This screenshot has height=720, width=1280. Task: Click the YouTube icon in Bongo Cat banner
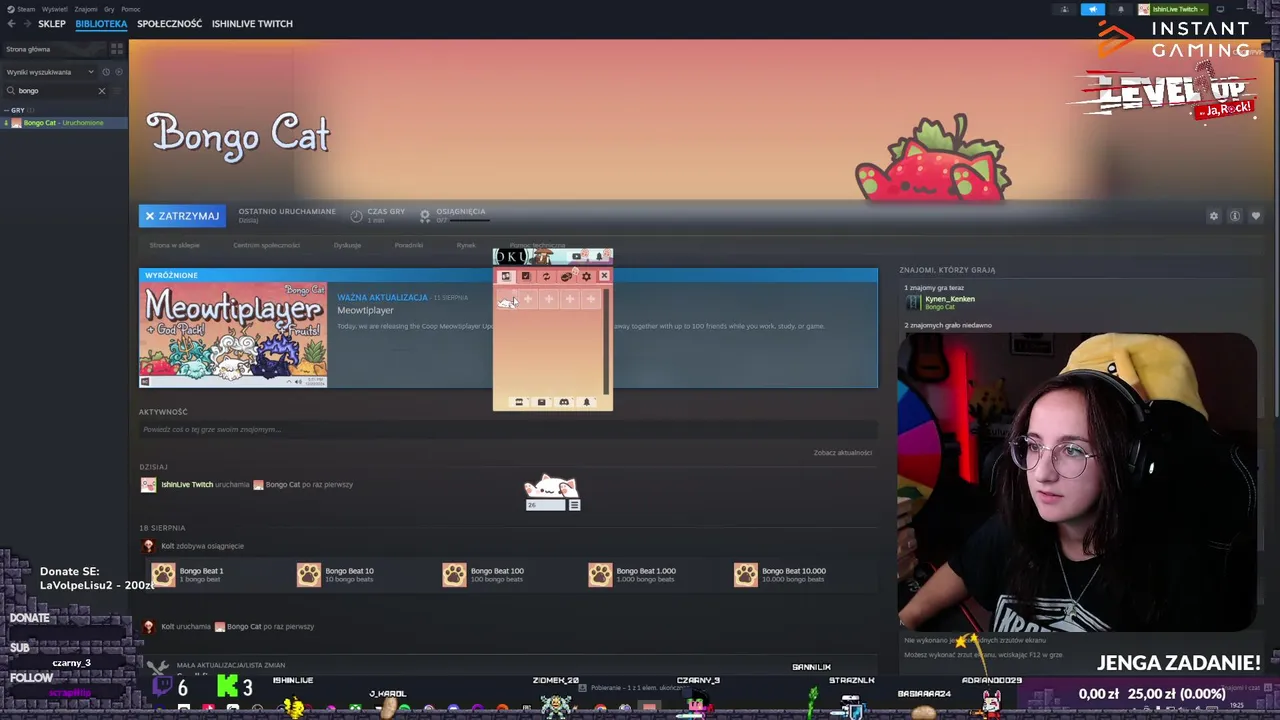point(576,257)
